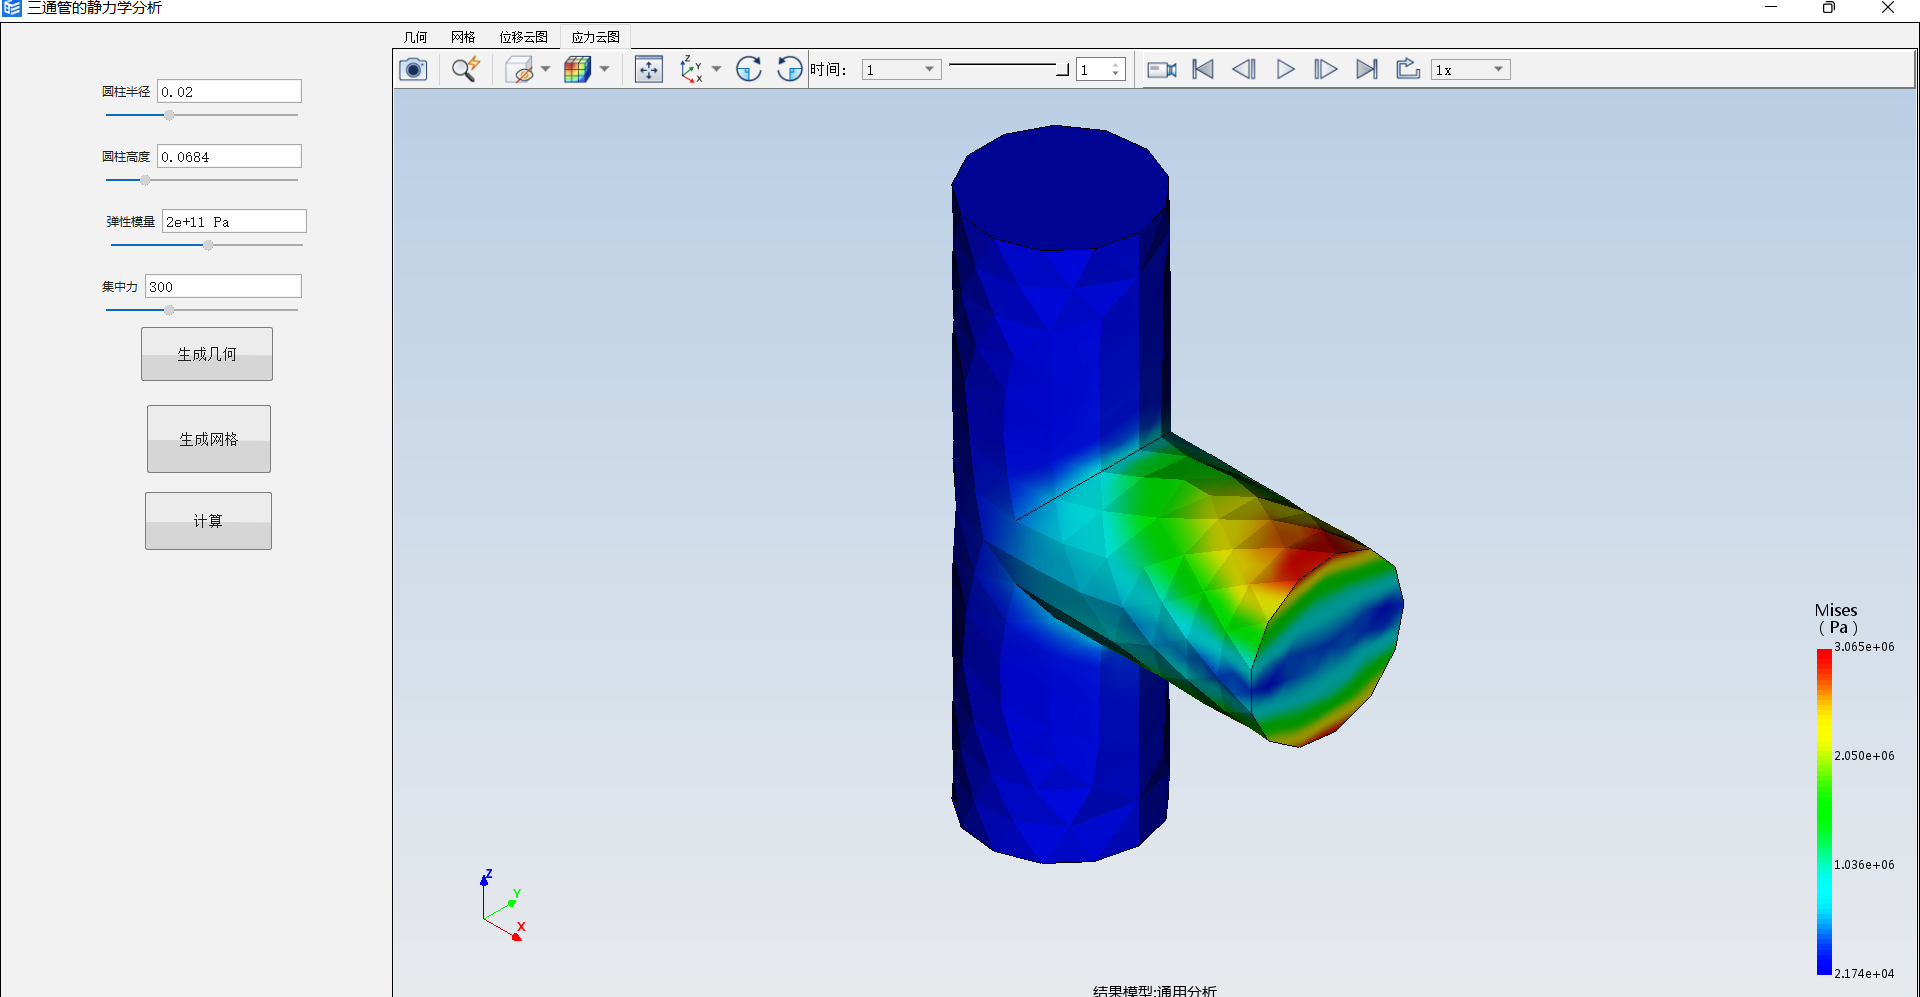Open dropdown arrow next to visibility box
Viewport: 1920px width, 997px height.
[546, 70]
